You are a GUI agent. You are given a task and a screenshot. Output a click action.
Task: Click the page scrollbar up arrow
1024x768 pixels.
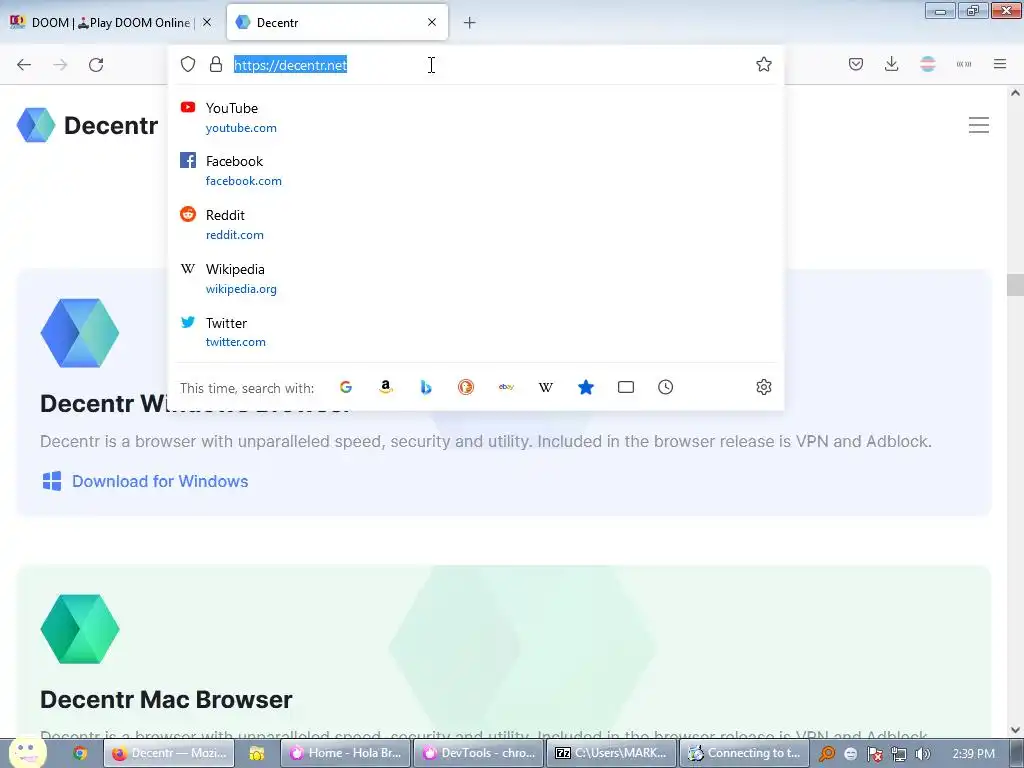tap(1015, 93)
